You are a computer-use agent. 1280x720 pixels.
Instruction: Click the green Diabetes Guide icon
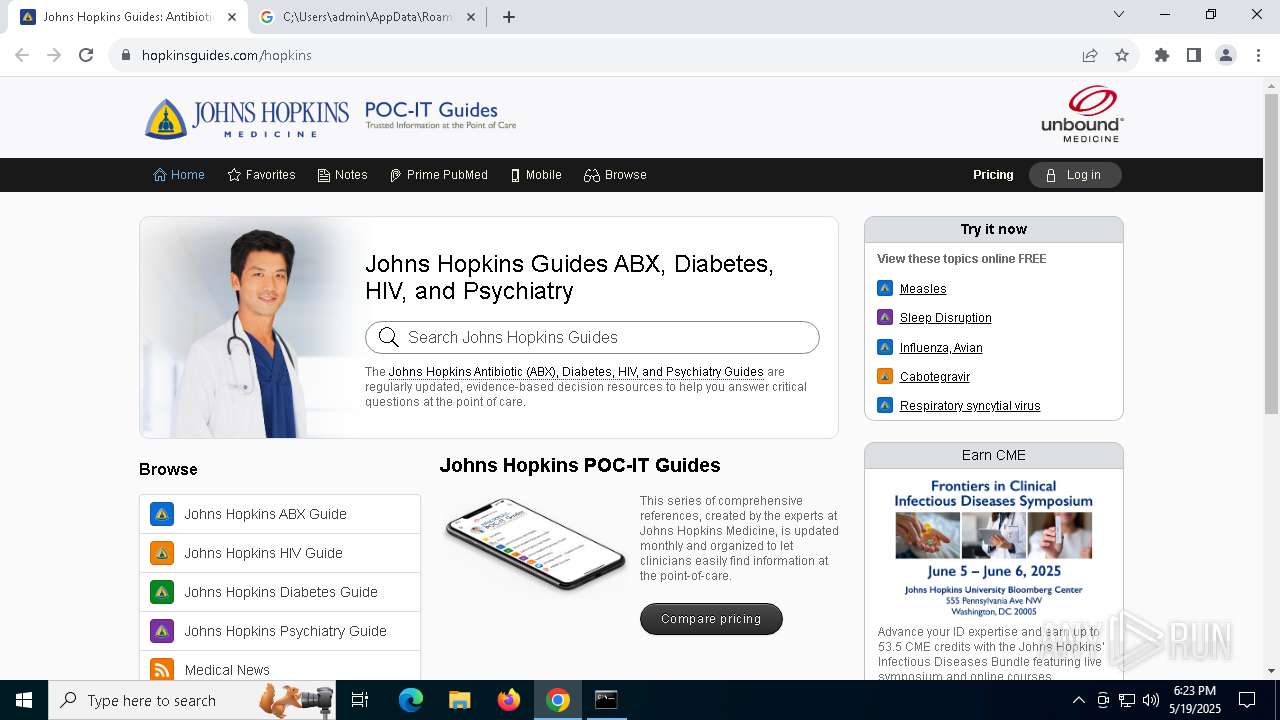[162, 592]
